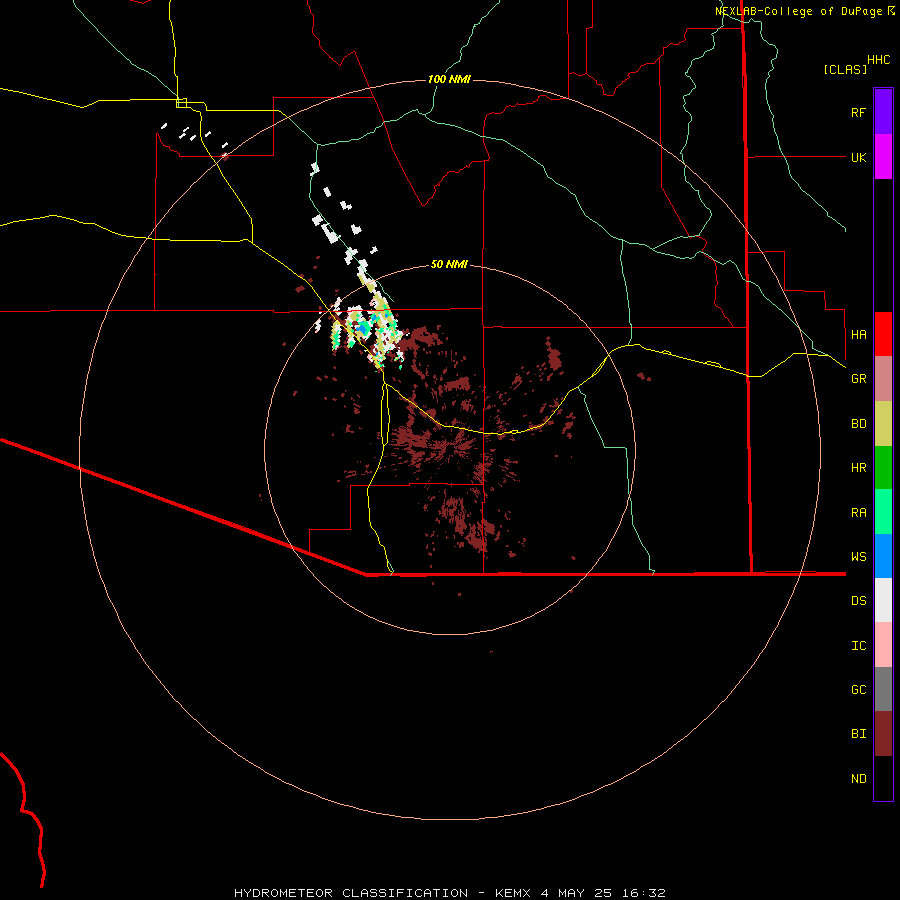Click the RF legend label

coord(858,112)
